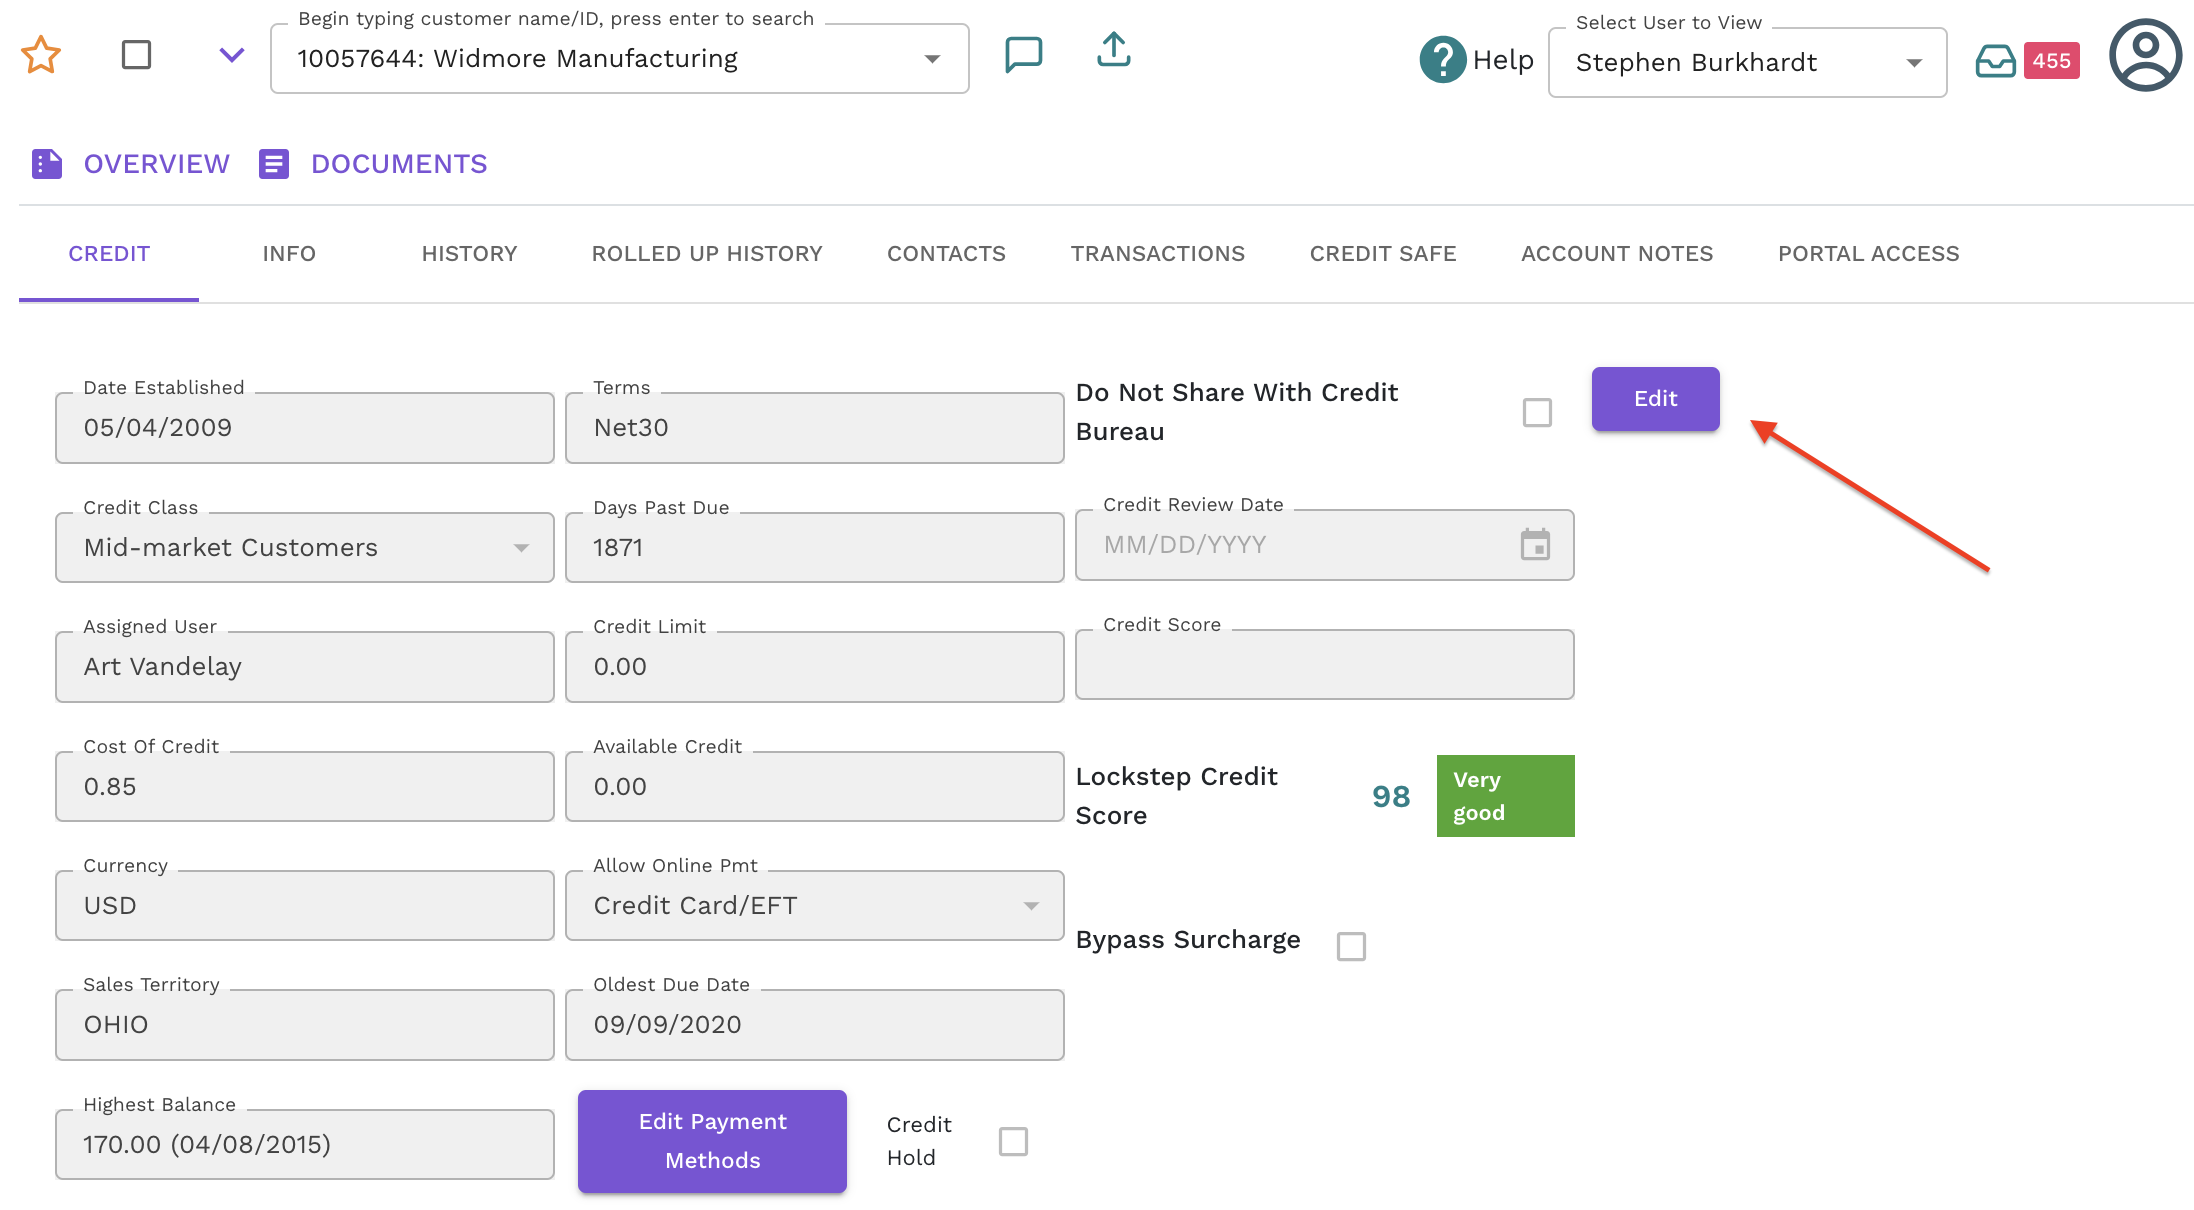Switch to the Transactions tab
This screenshot has height=1210, width=2194.
point(1157,254)
